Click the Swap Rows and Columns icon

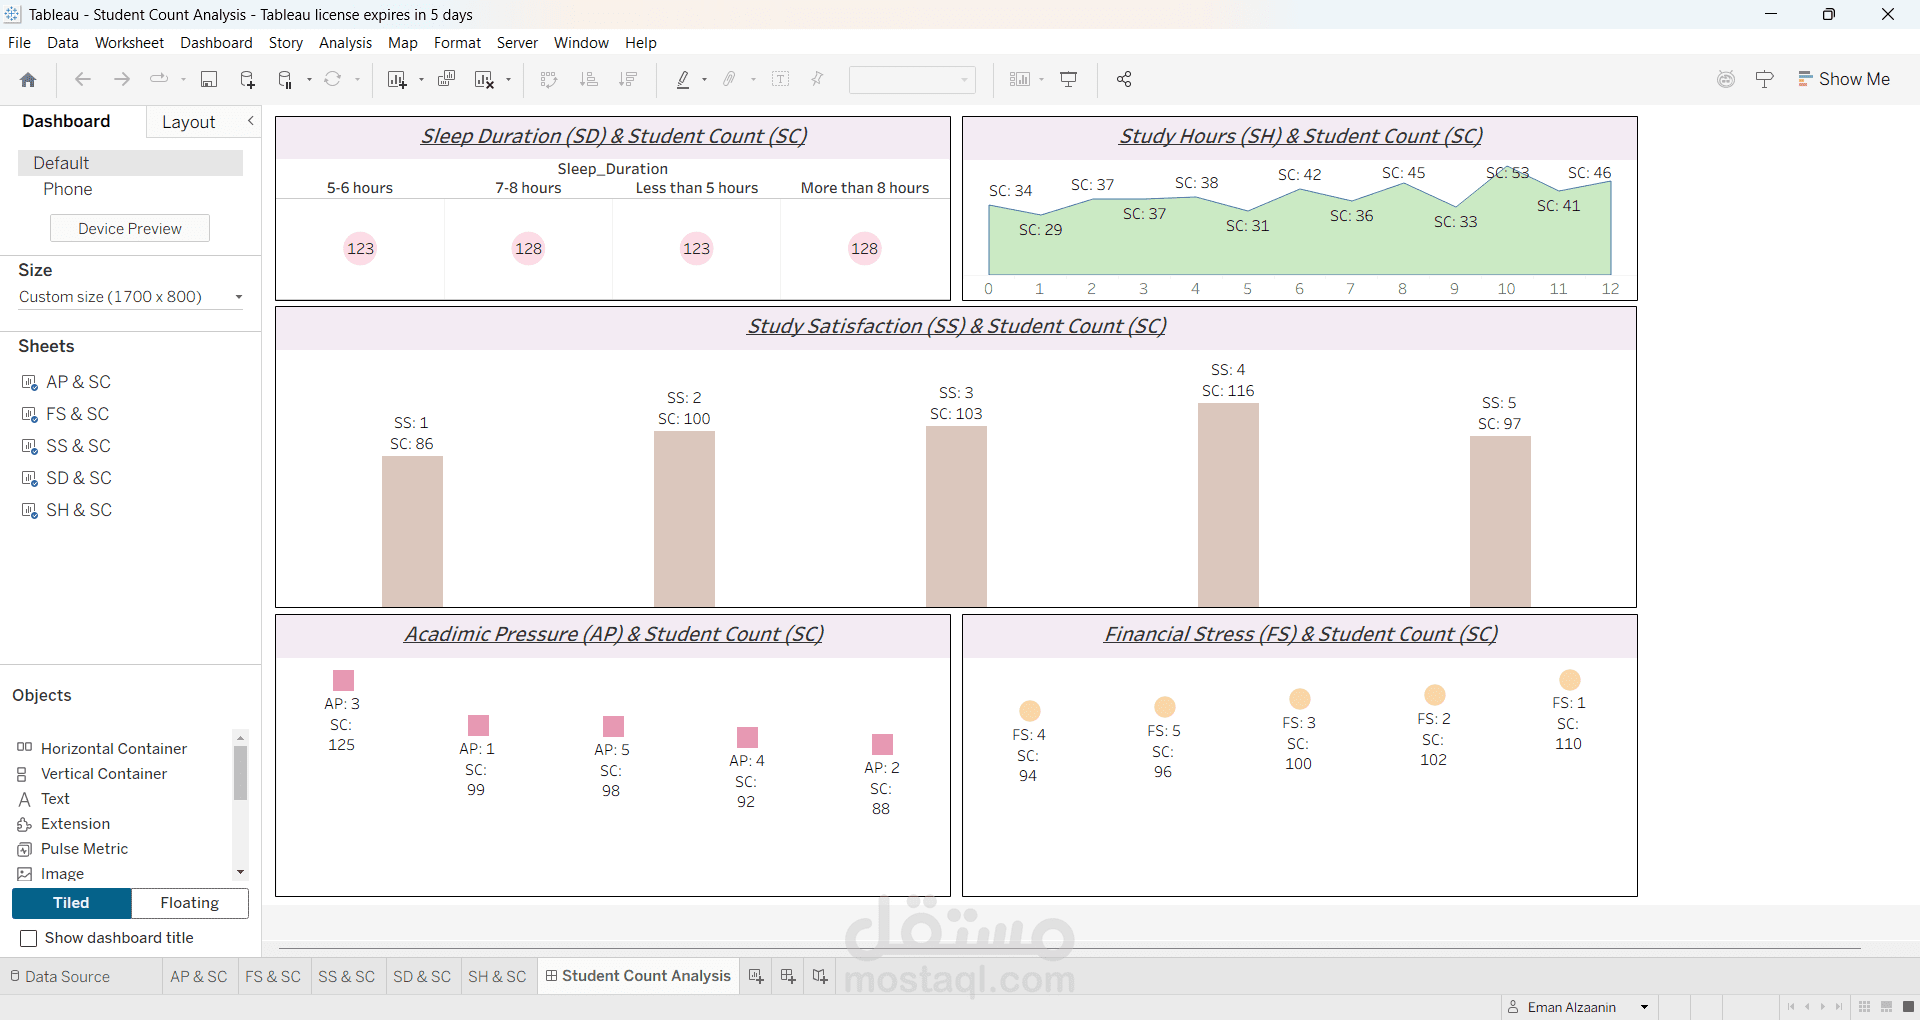(x=549, y=79)
